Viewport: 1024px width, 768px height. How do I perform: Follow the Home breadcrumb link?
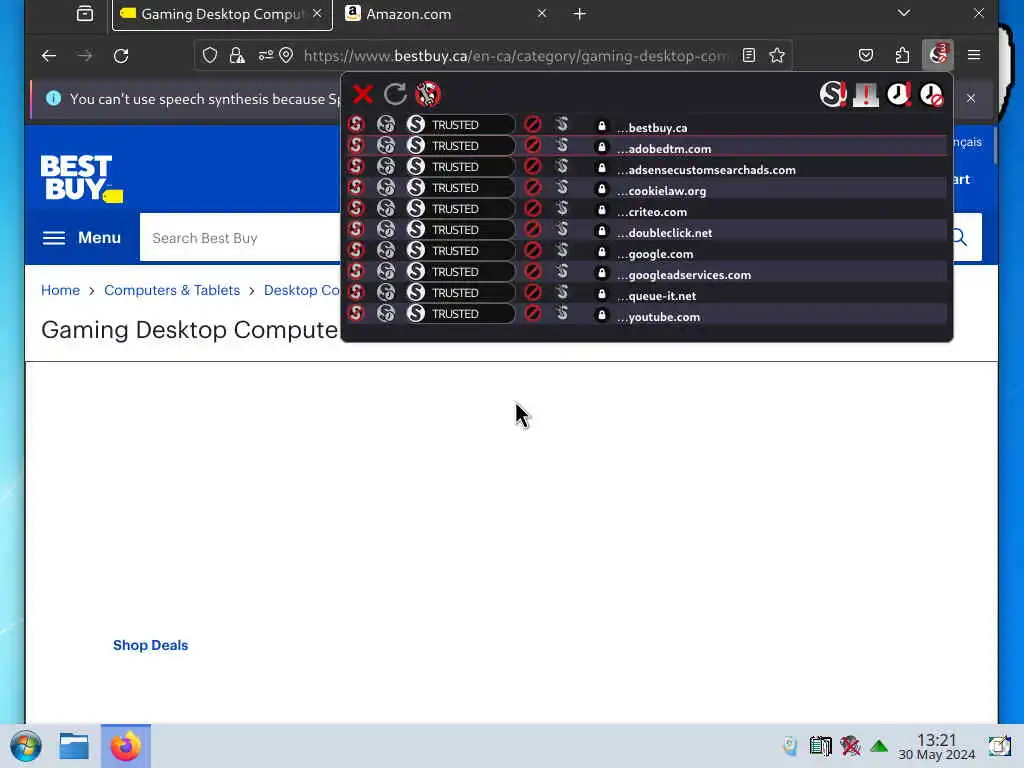pyautogui.click(x=60, y=290)
